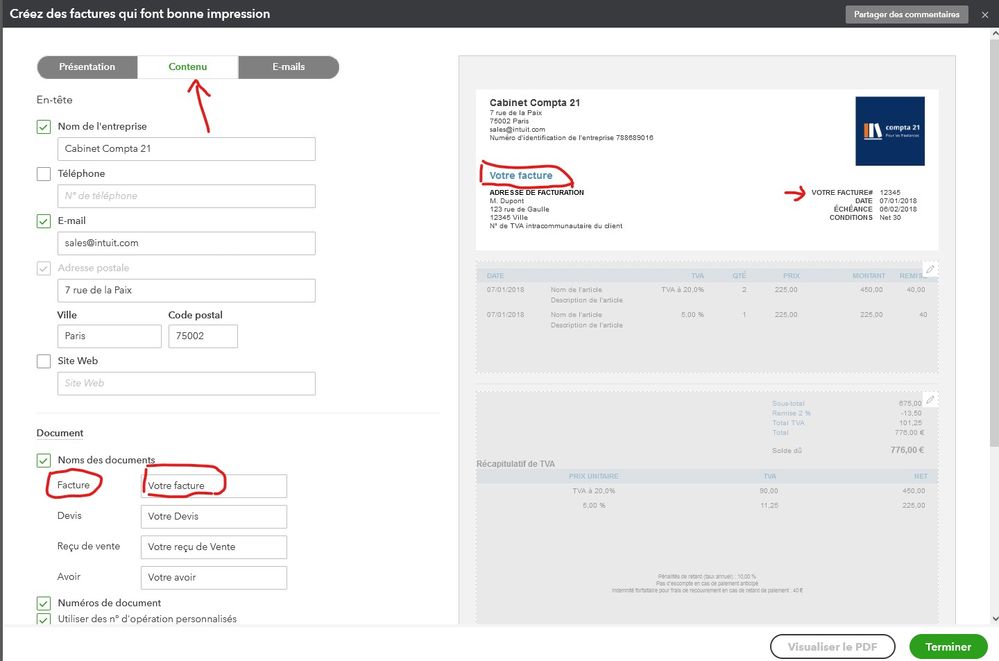Switch to the Présentation tab
Image resolution: width=999 pixels, height=661 pixels.
[87, 67]
